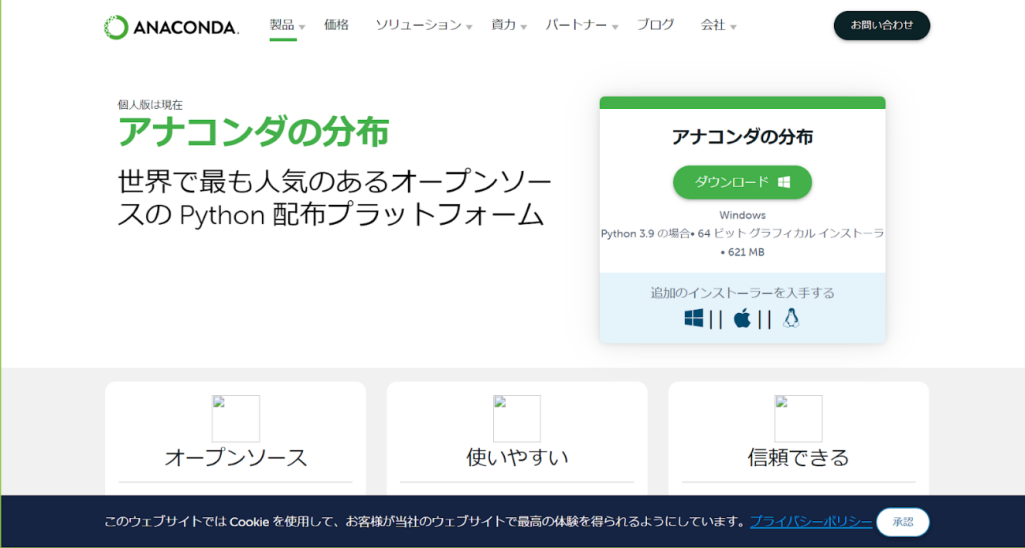Go to the 価格 page
This screenshot has height=548, width=1025.
tap(336, 26)
